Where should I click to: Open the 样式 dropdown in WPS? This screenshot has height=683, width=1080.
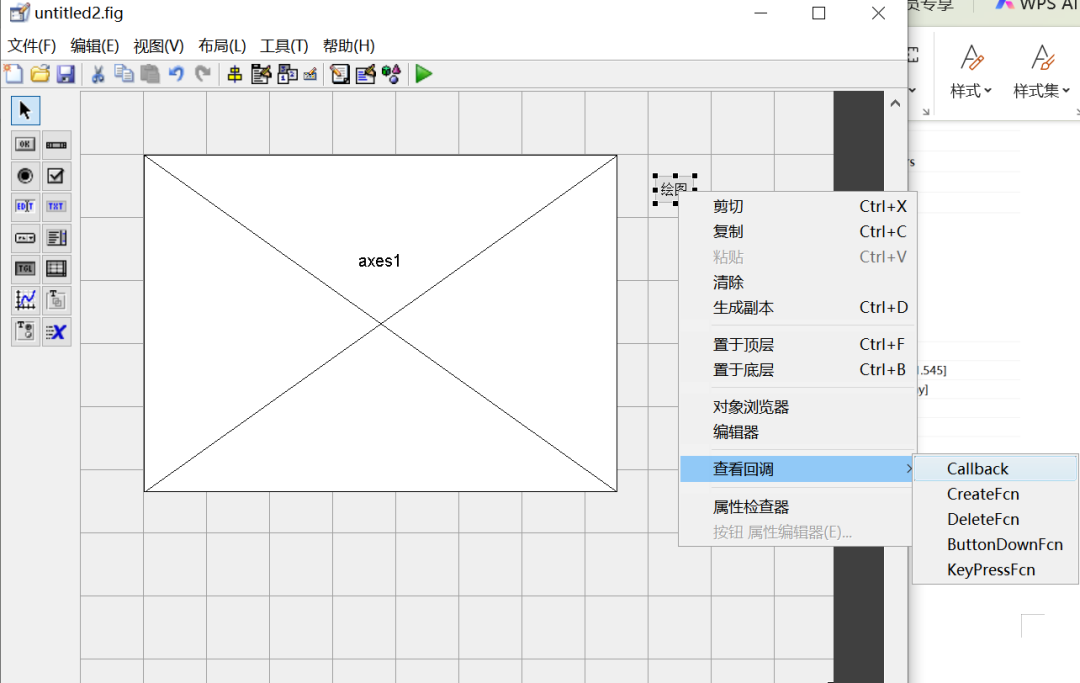[x=971, y=91]
